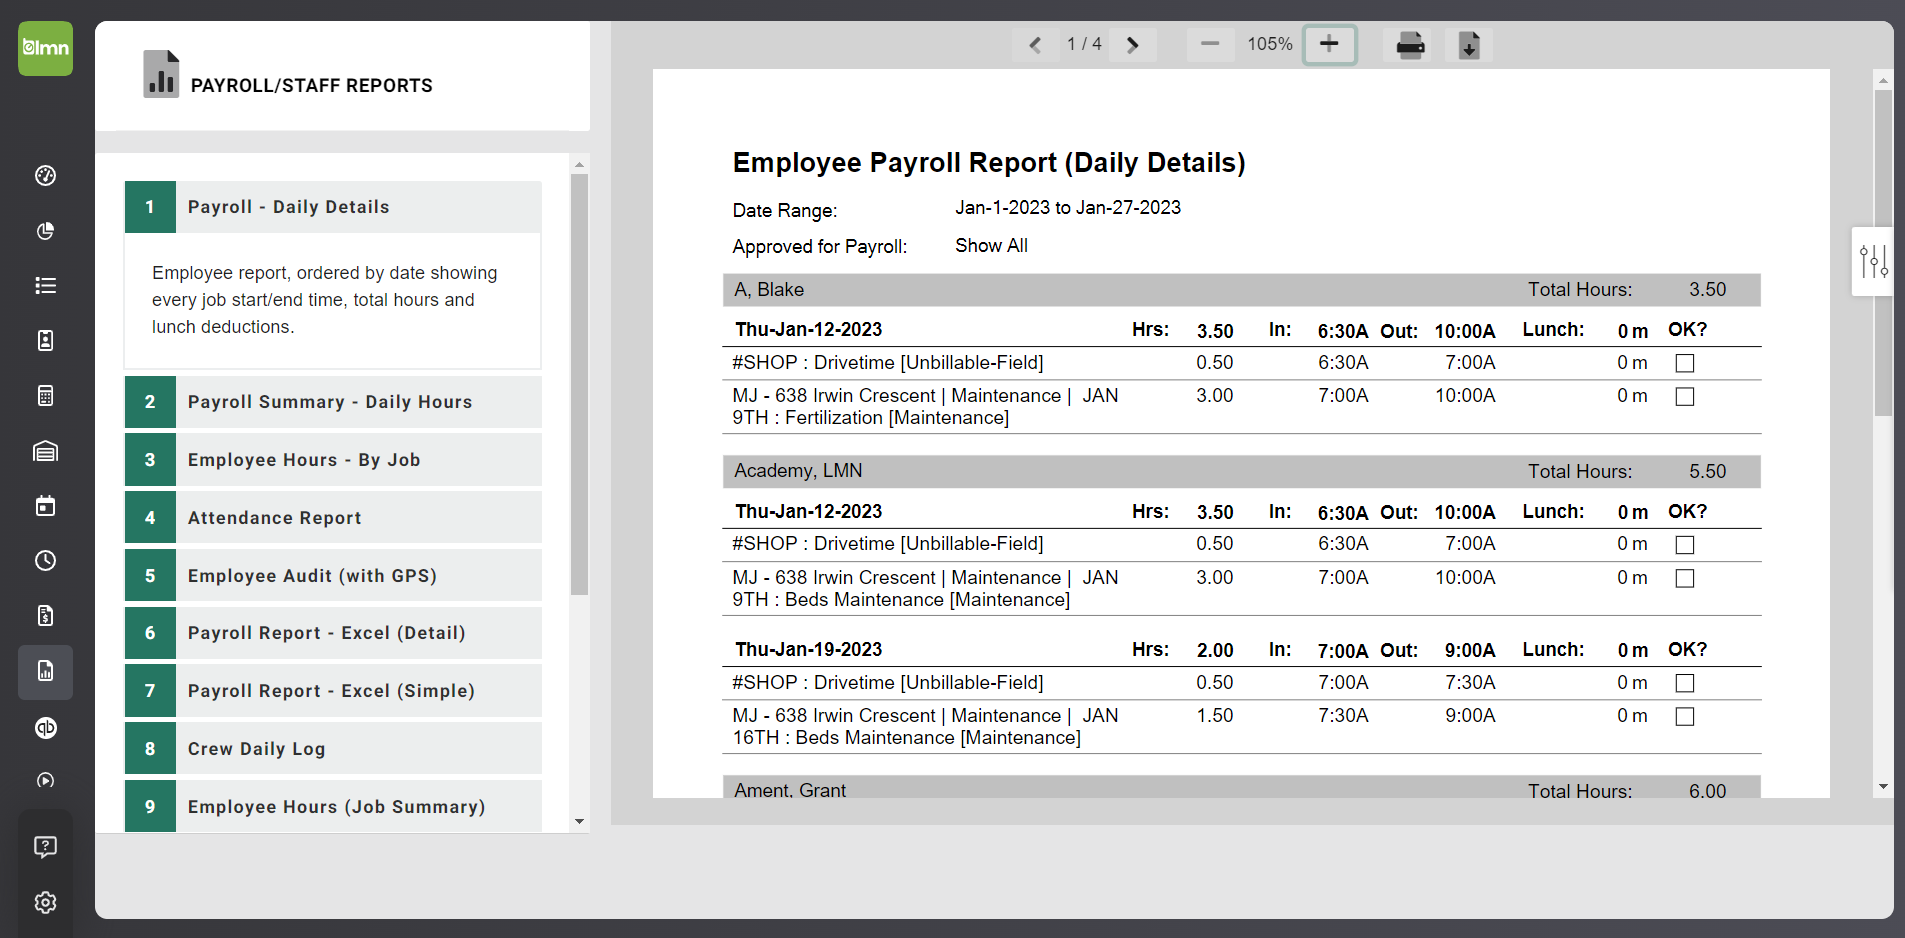Image resolution: width=1905 pixels, height=938 pixels.
Task: Select Payroll Report - Excel (Detail)
Action: (x=333, y=633)
